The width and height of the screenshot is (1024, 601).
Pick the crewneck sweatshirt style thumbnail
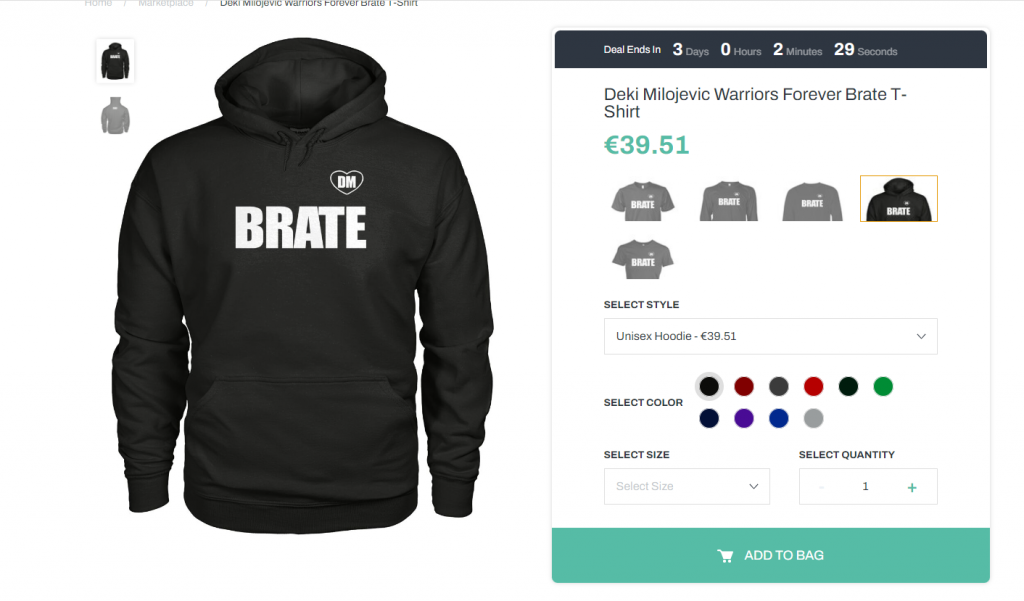tap(812, 200)
